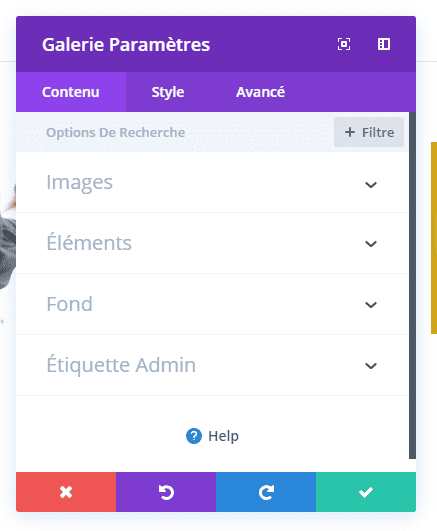The height and width of the screenshot is (531, 437).
Task: Expand the Images section chevron
Action: tap(371, 185)
